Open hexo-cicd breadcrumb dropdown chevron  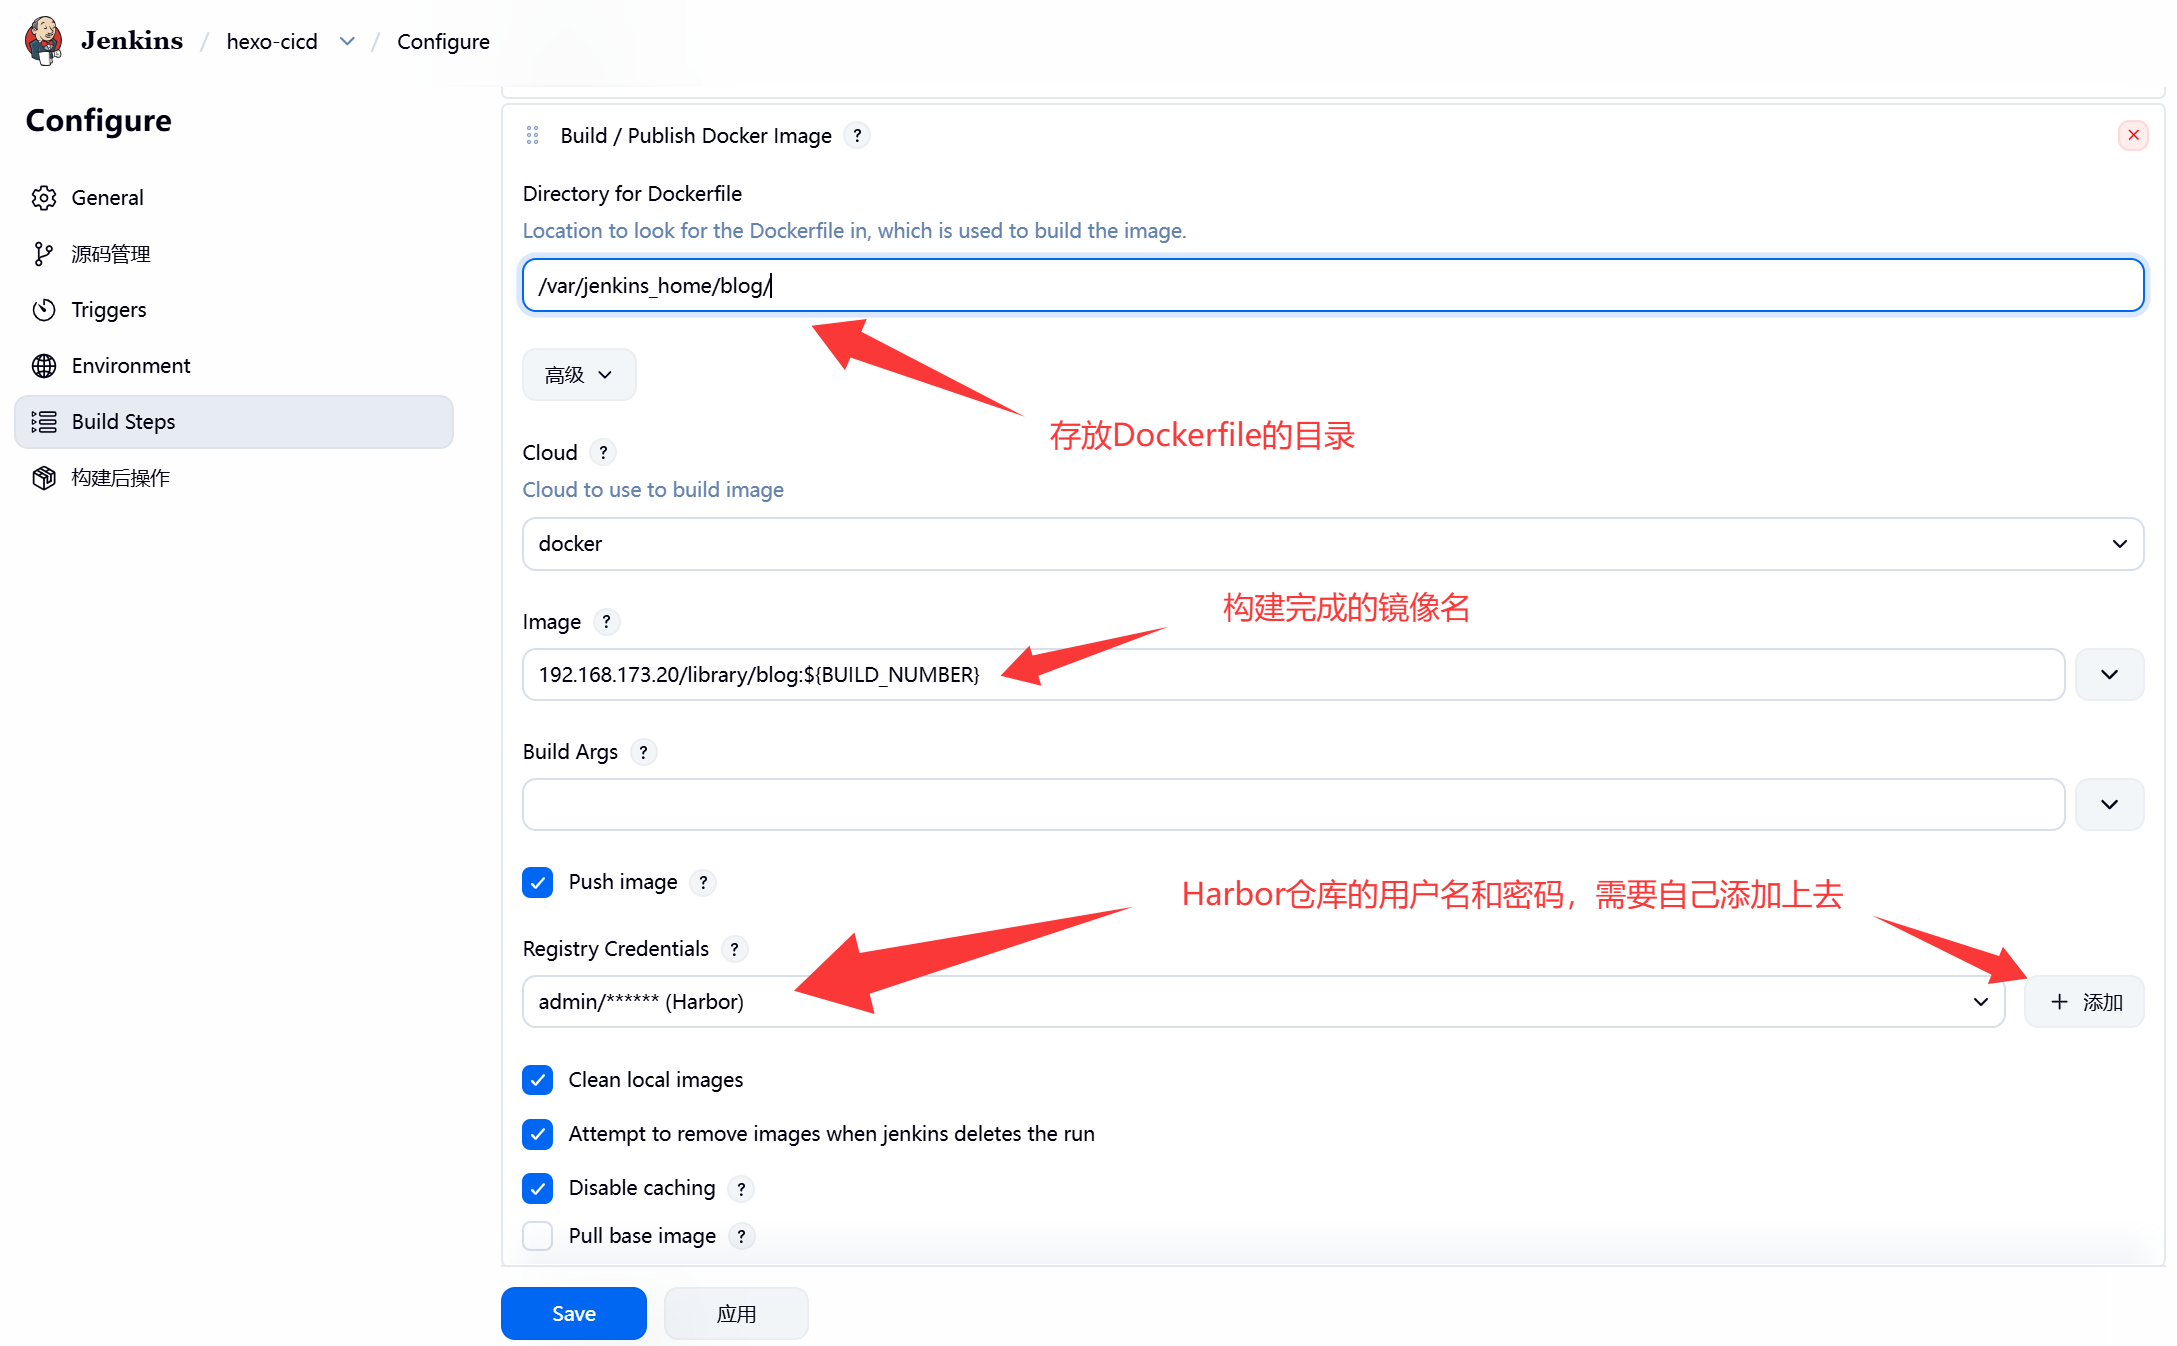tap(347, 41)
